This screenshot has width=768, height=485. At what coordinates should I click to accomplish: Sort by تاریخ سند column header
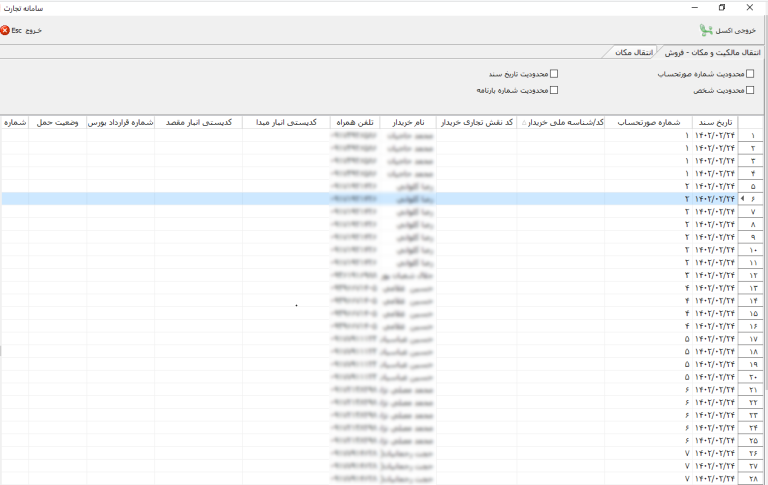pos(715,122)
